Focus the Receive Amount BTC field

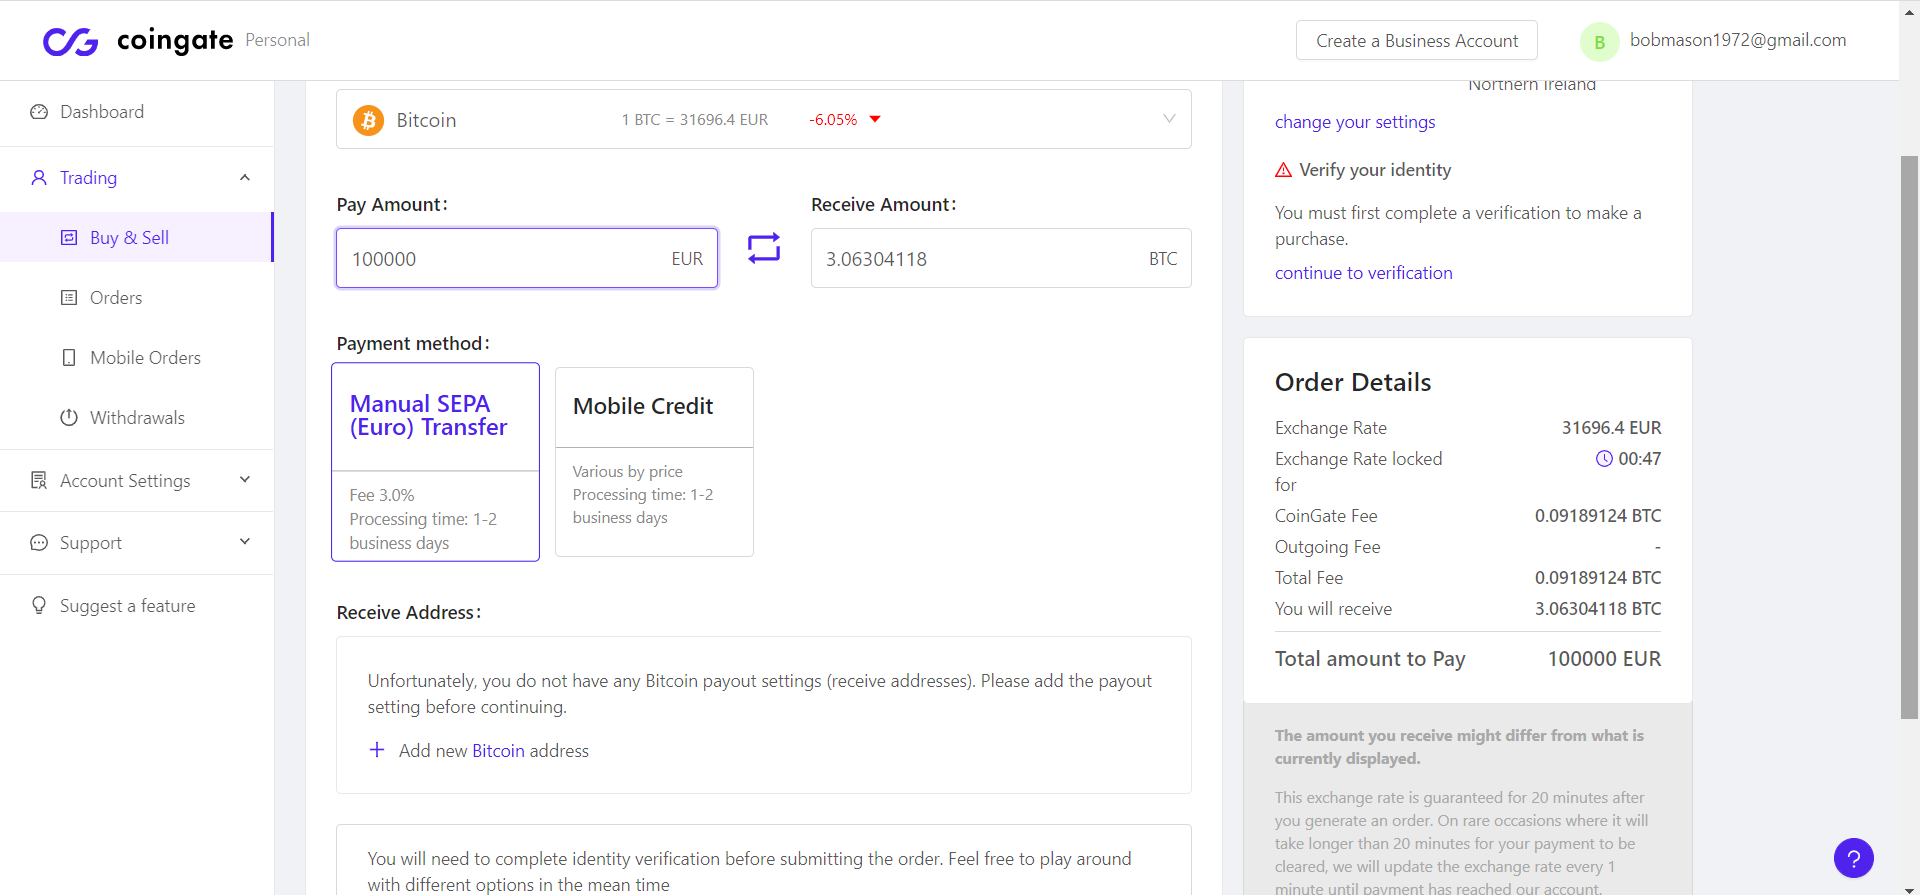[x=1001, y=258]
